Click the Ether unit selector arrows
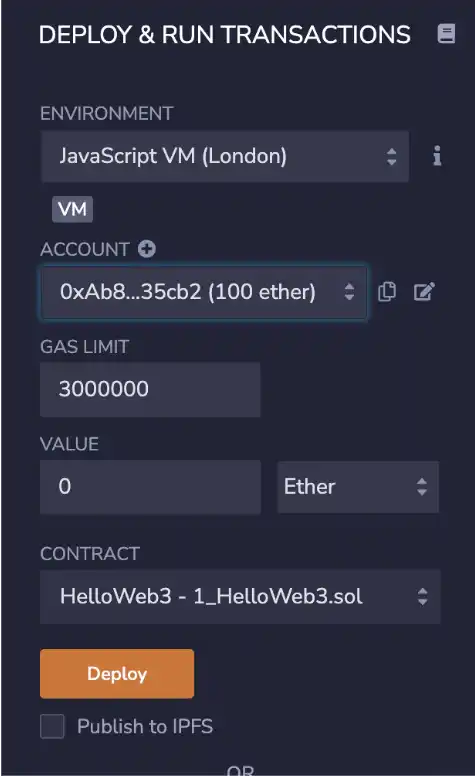This screenshot has width=475, height=776. (422, 486)
